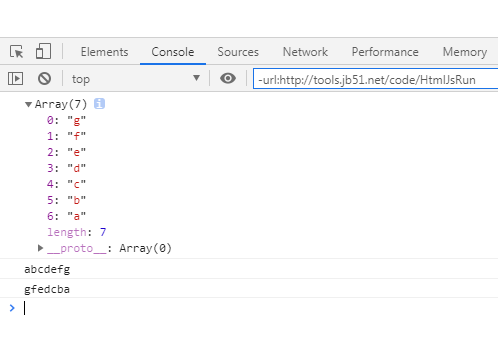
Task: Open the Network tab
Action: (x=305, y=52)
